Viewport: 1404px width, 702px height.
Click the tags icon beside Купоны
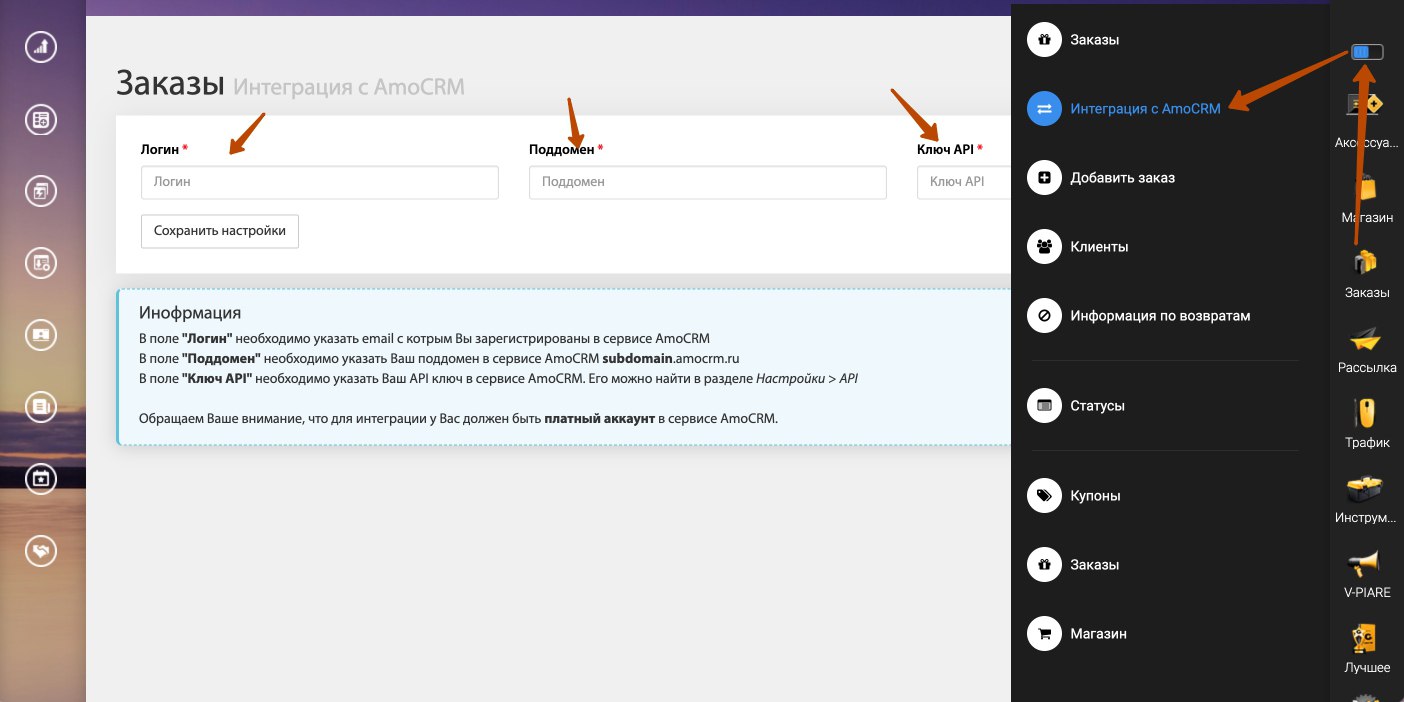click(1044, 495)
